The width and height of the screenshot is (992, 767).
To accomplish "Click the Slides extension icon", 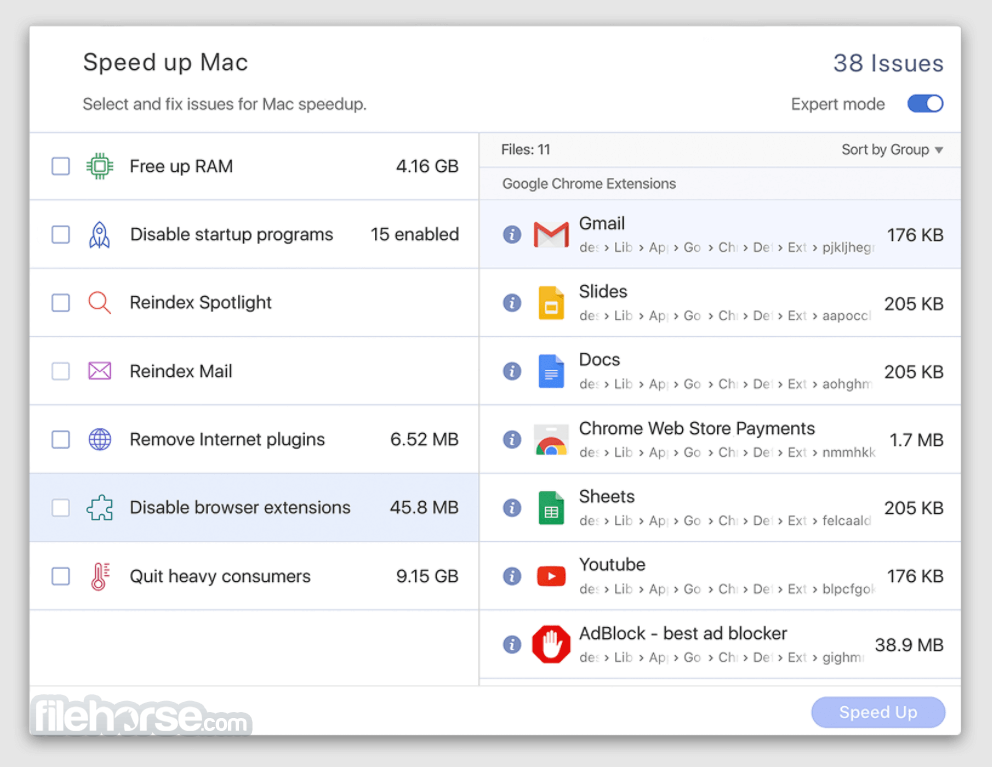I will (551, 302).
